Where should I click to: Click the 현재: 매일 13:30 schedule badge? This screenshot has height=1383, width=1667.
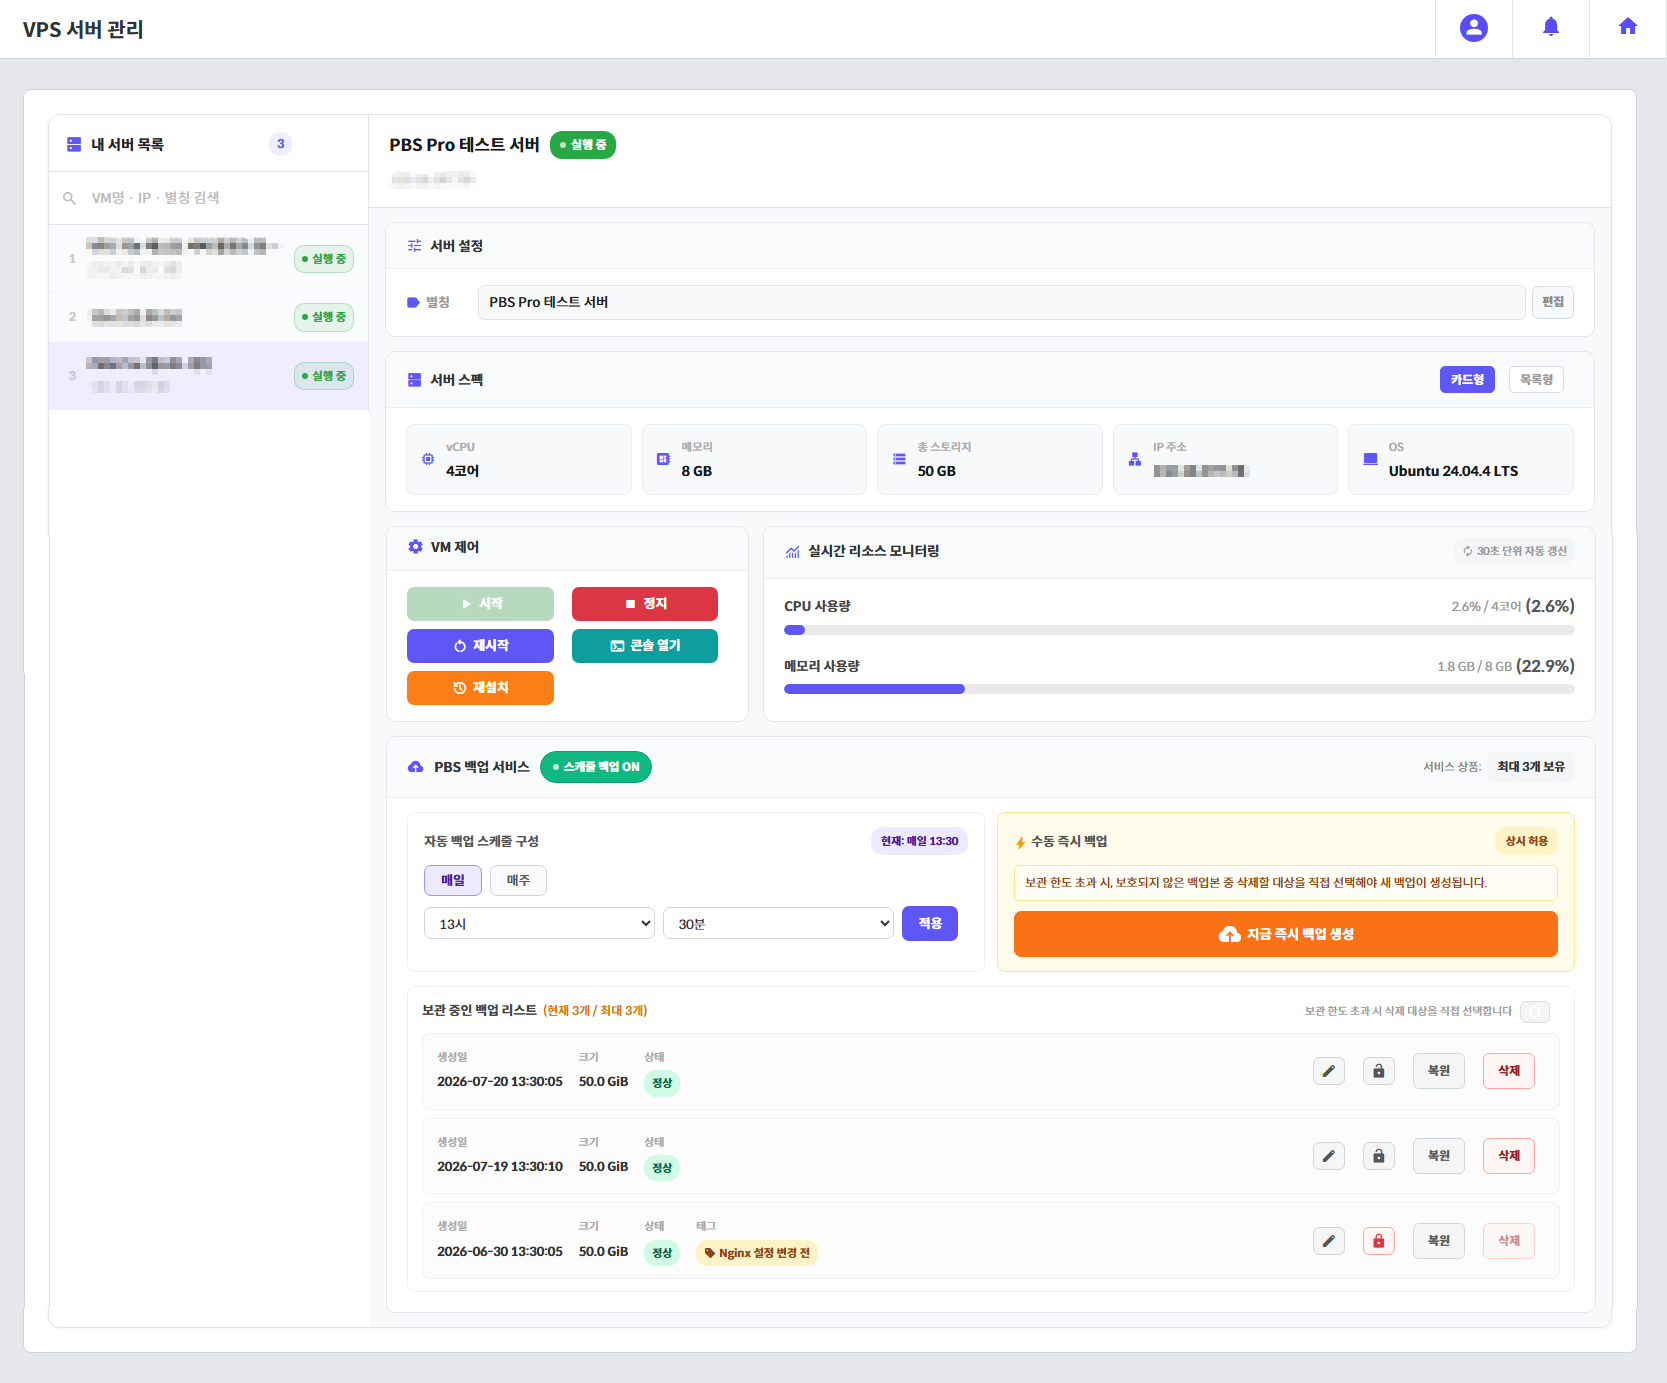click(x=919, y=842)
